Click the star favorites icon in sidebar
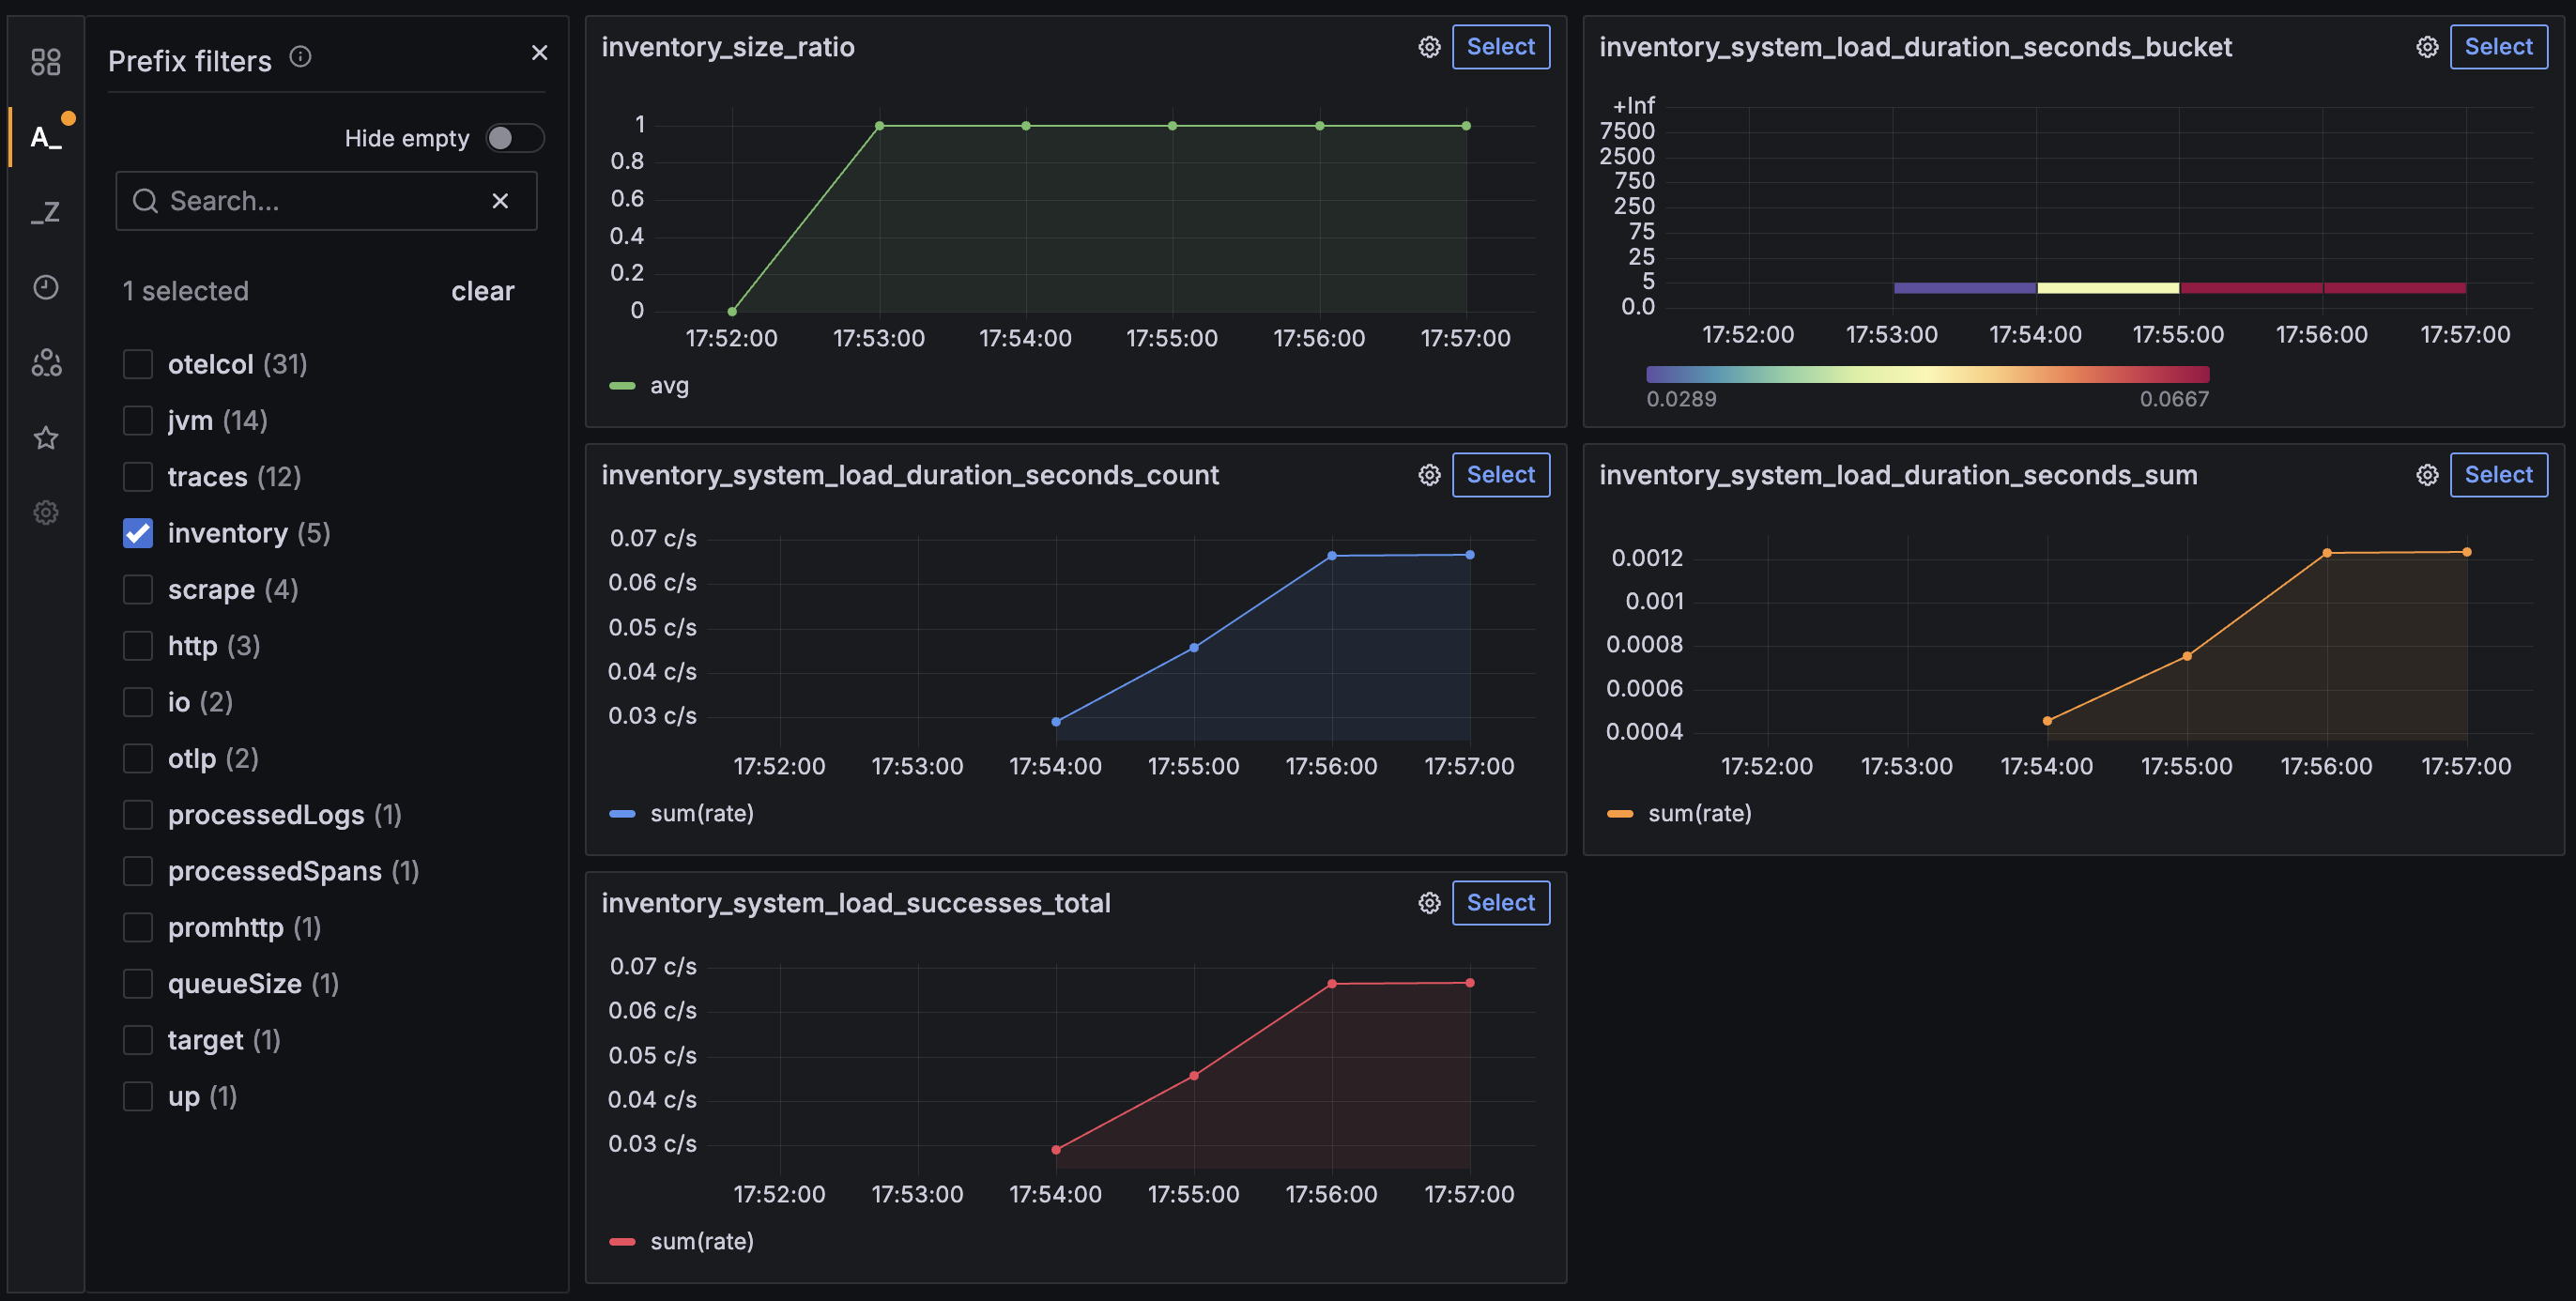Screen dimensions: 2576x1301 tap(46, 438)
